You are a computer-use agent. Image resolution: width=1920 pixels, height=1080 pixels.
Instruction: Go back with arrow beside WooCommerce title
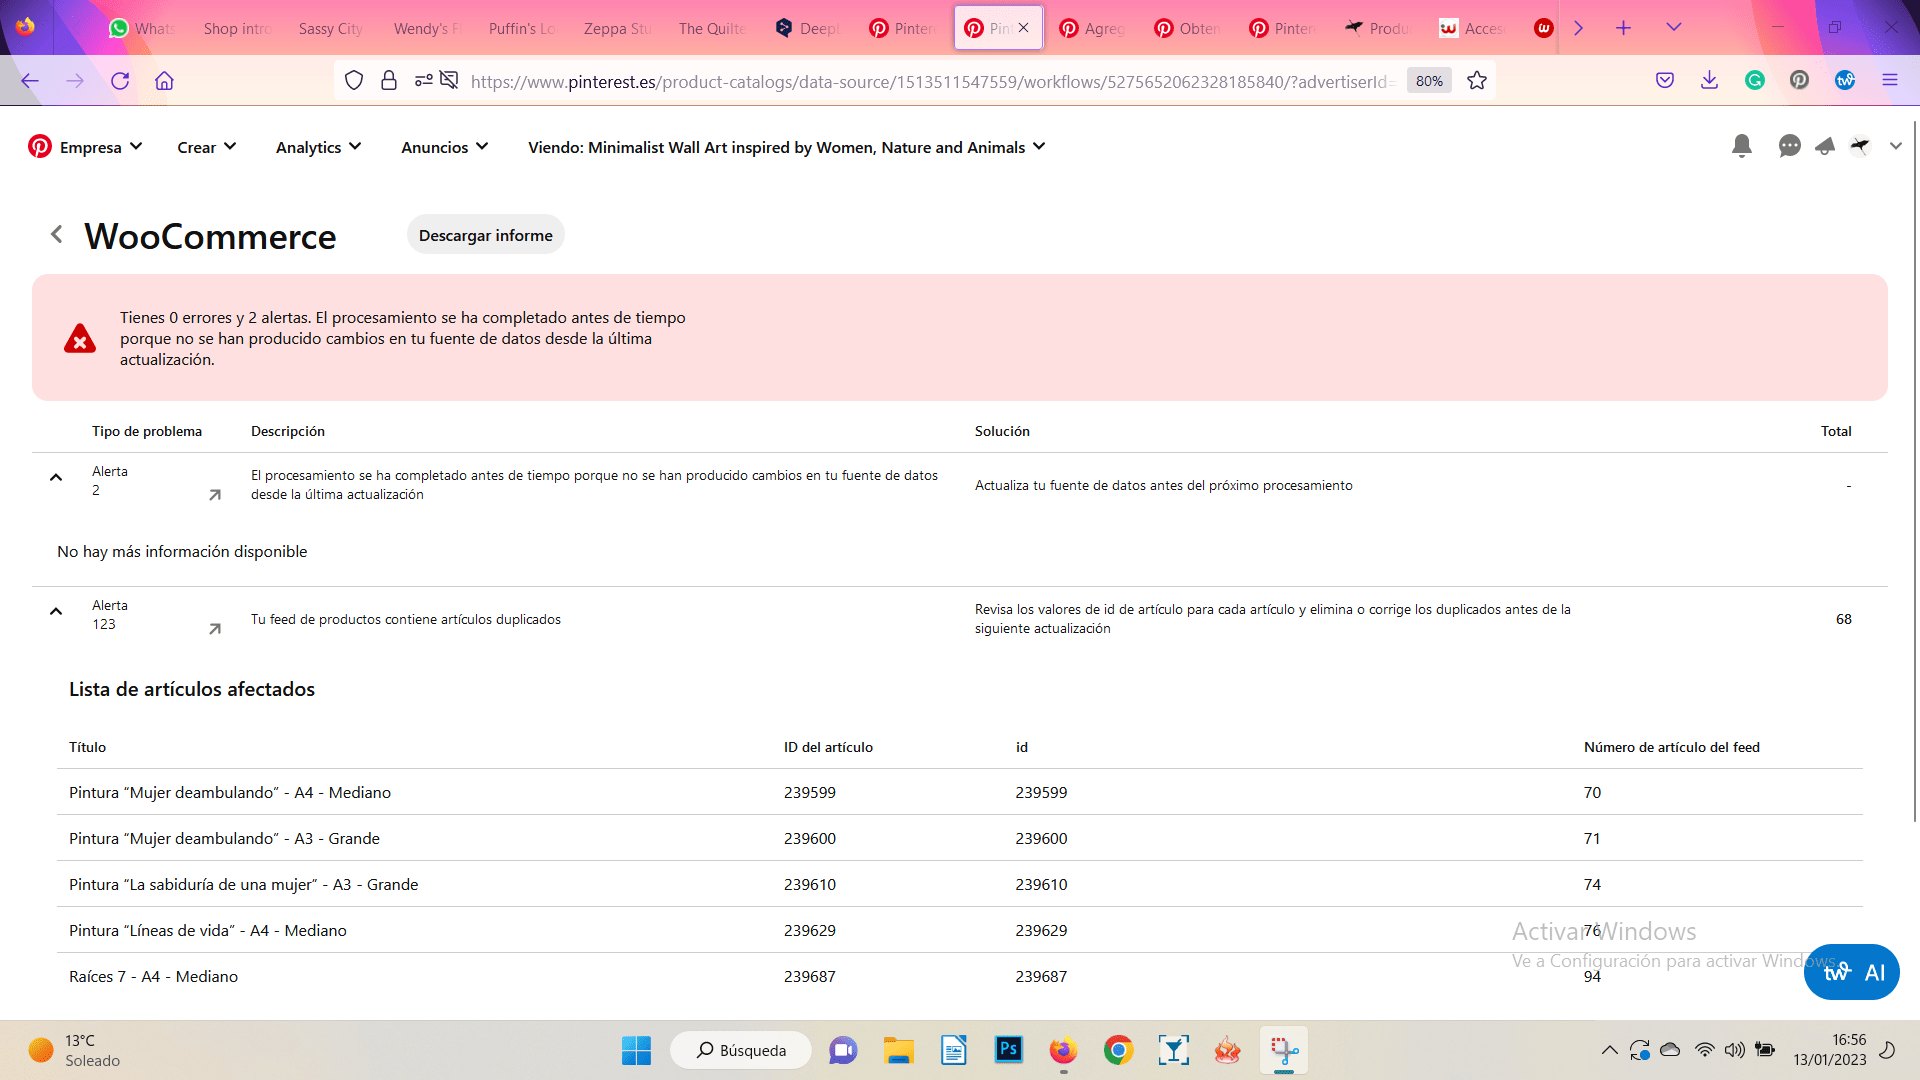[57, 234]
